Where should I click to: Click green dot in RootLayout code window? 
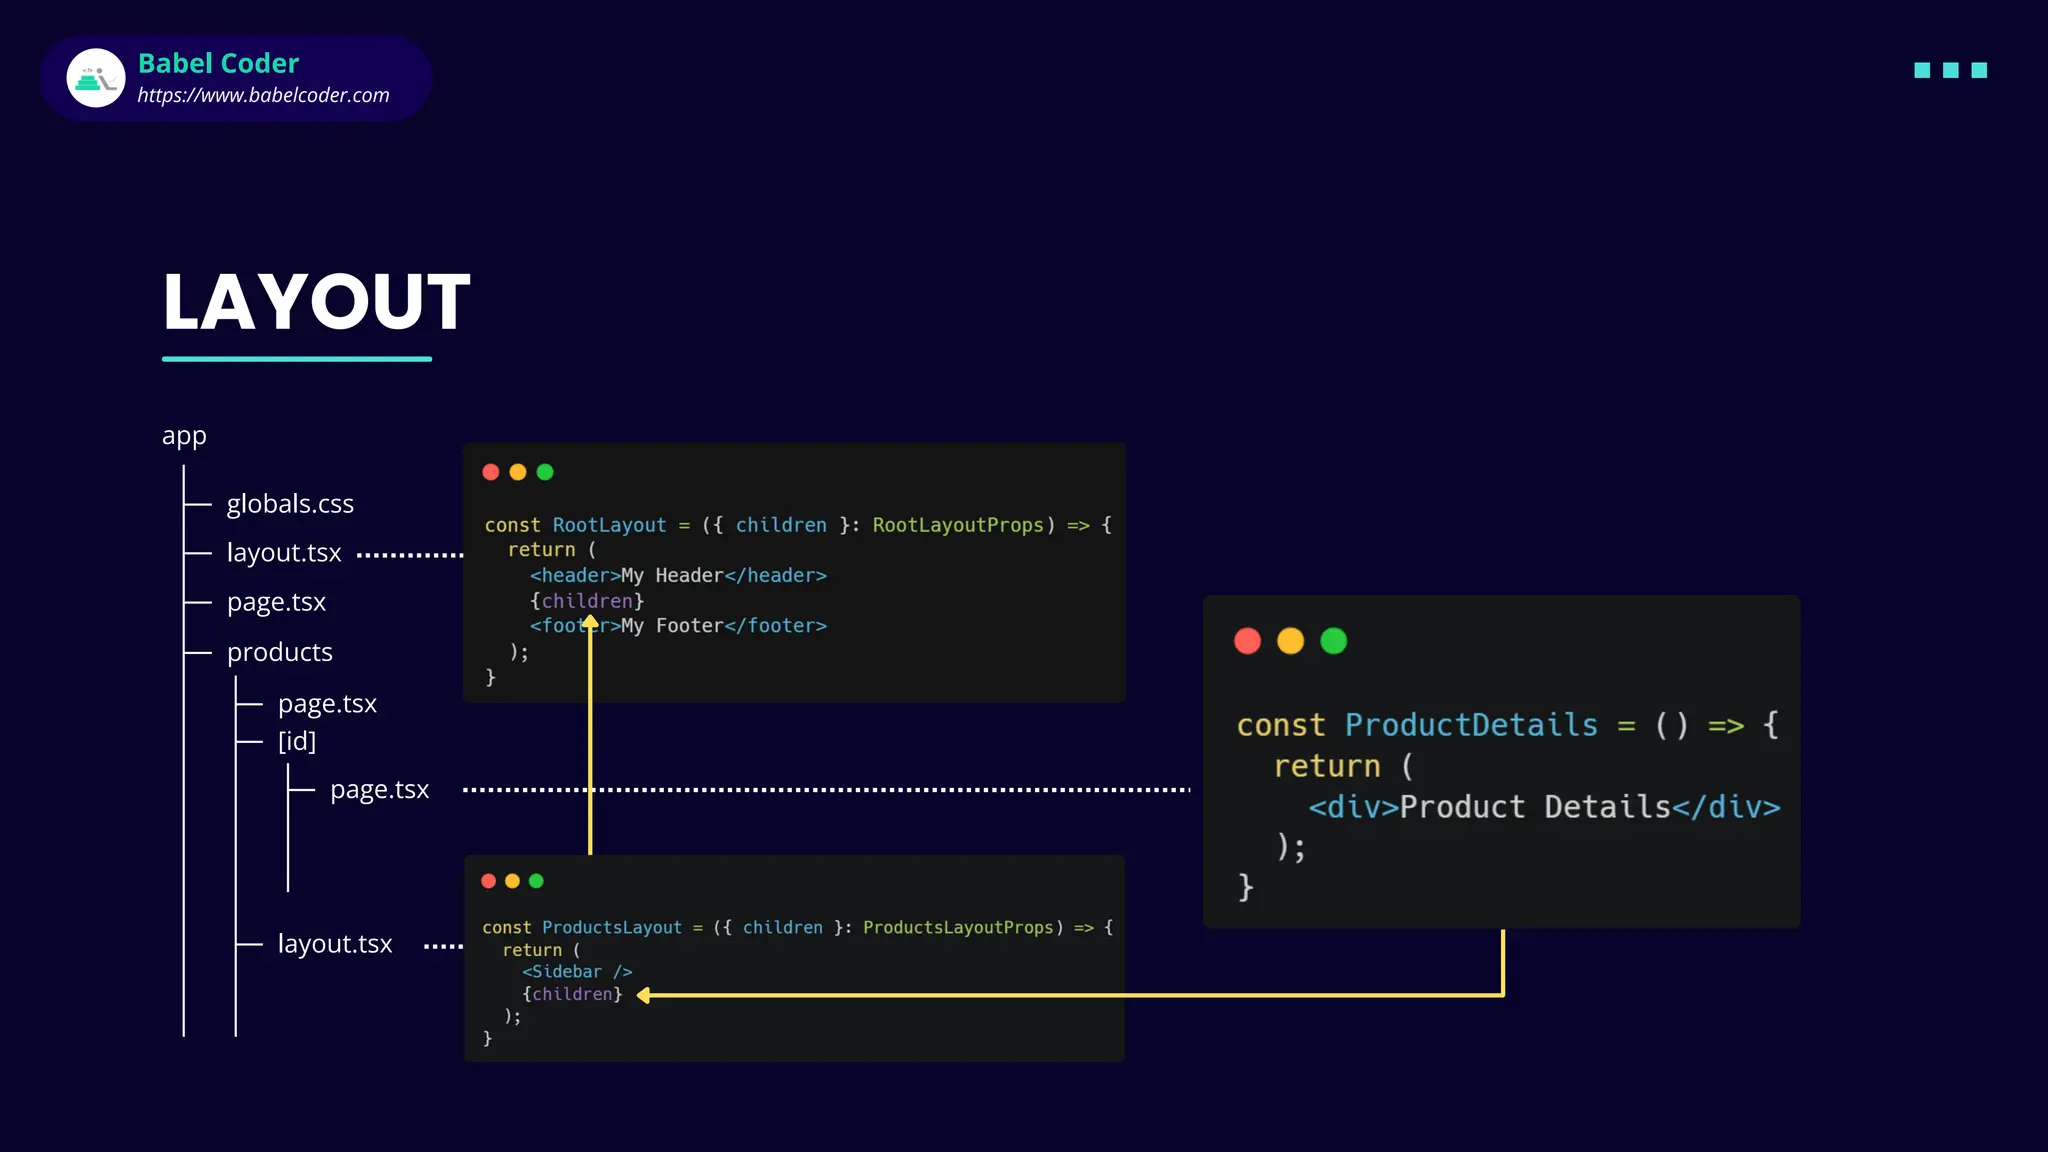coord(545,472)
